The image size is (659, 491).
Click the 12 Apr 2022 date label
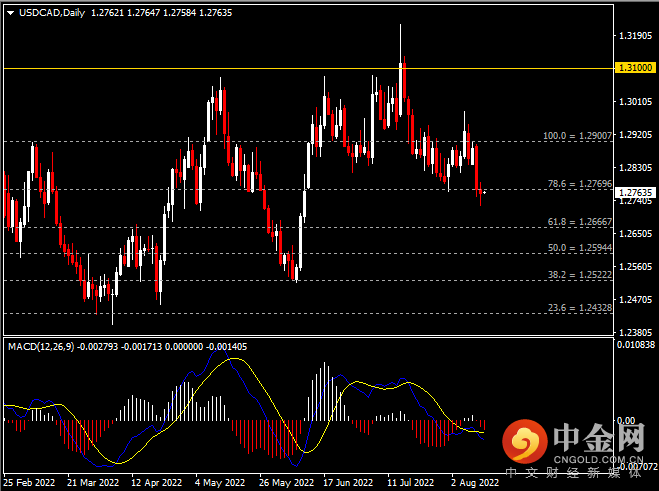coord(156,482)
